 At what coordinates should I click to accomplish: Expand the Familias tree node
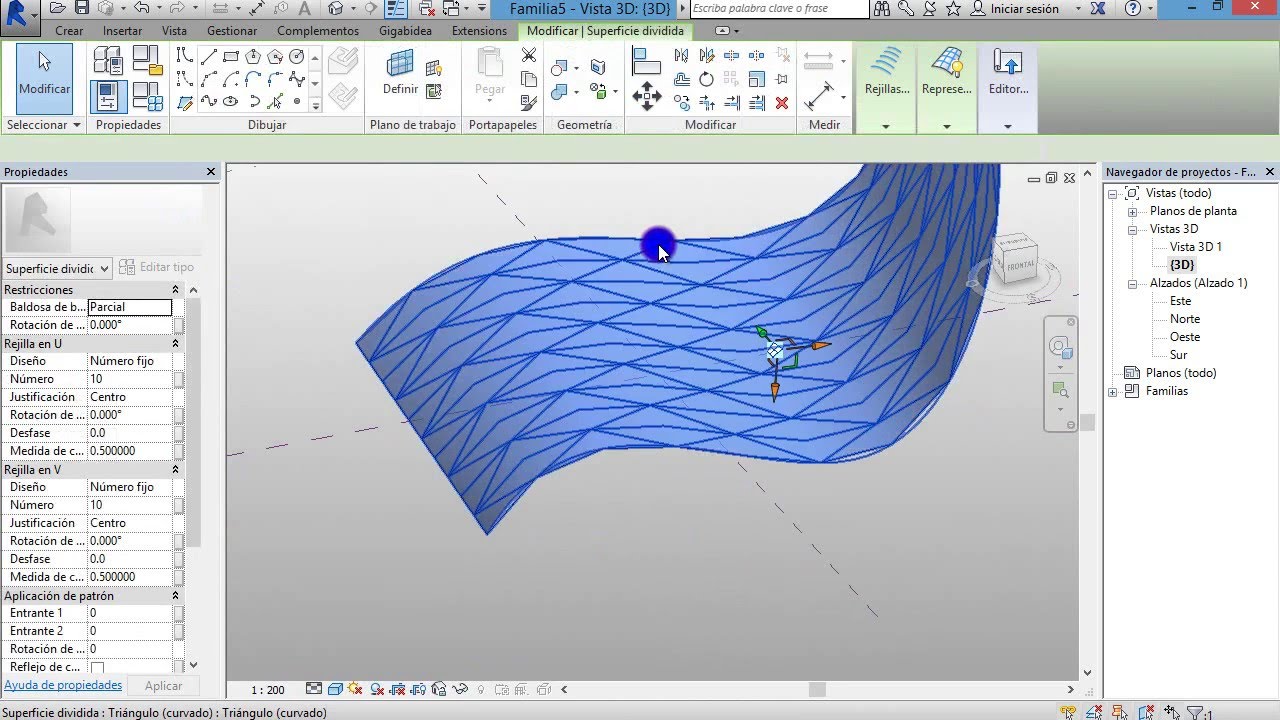1113,391
